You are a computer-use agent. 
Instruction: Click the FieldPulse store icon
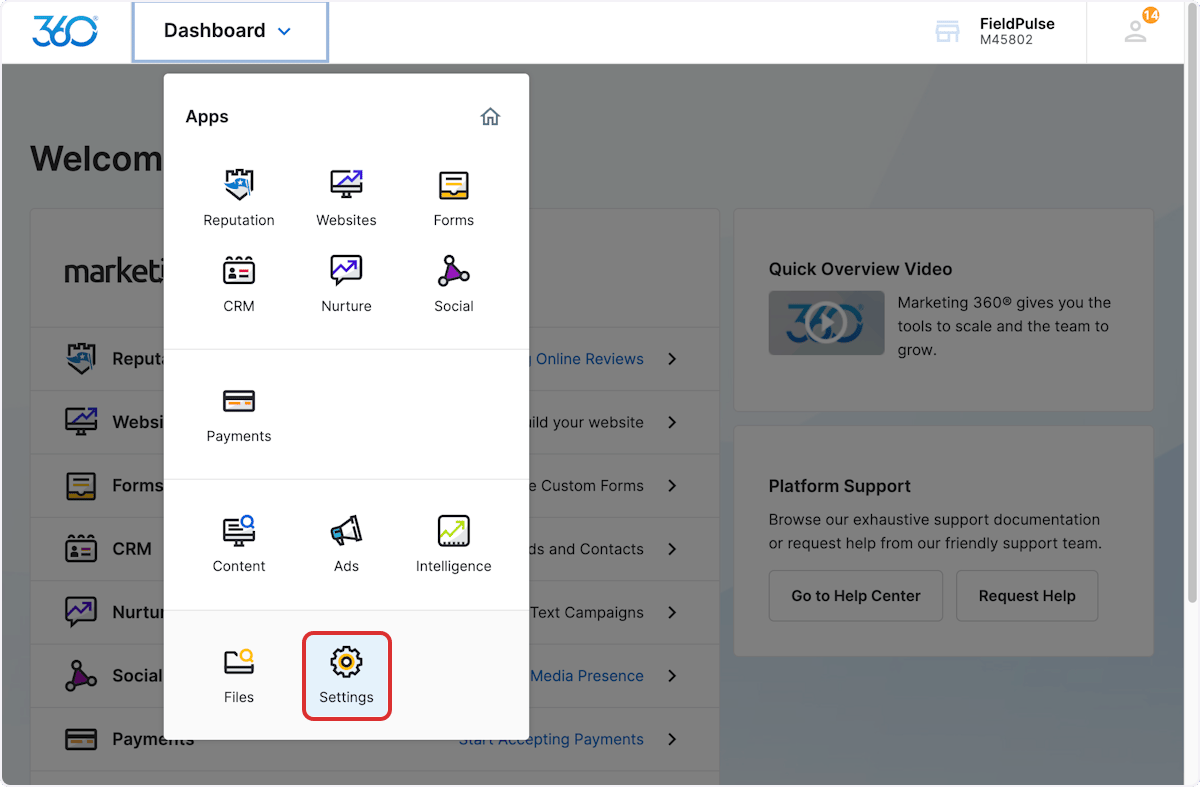[x=947, y=31]
